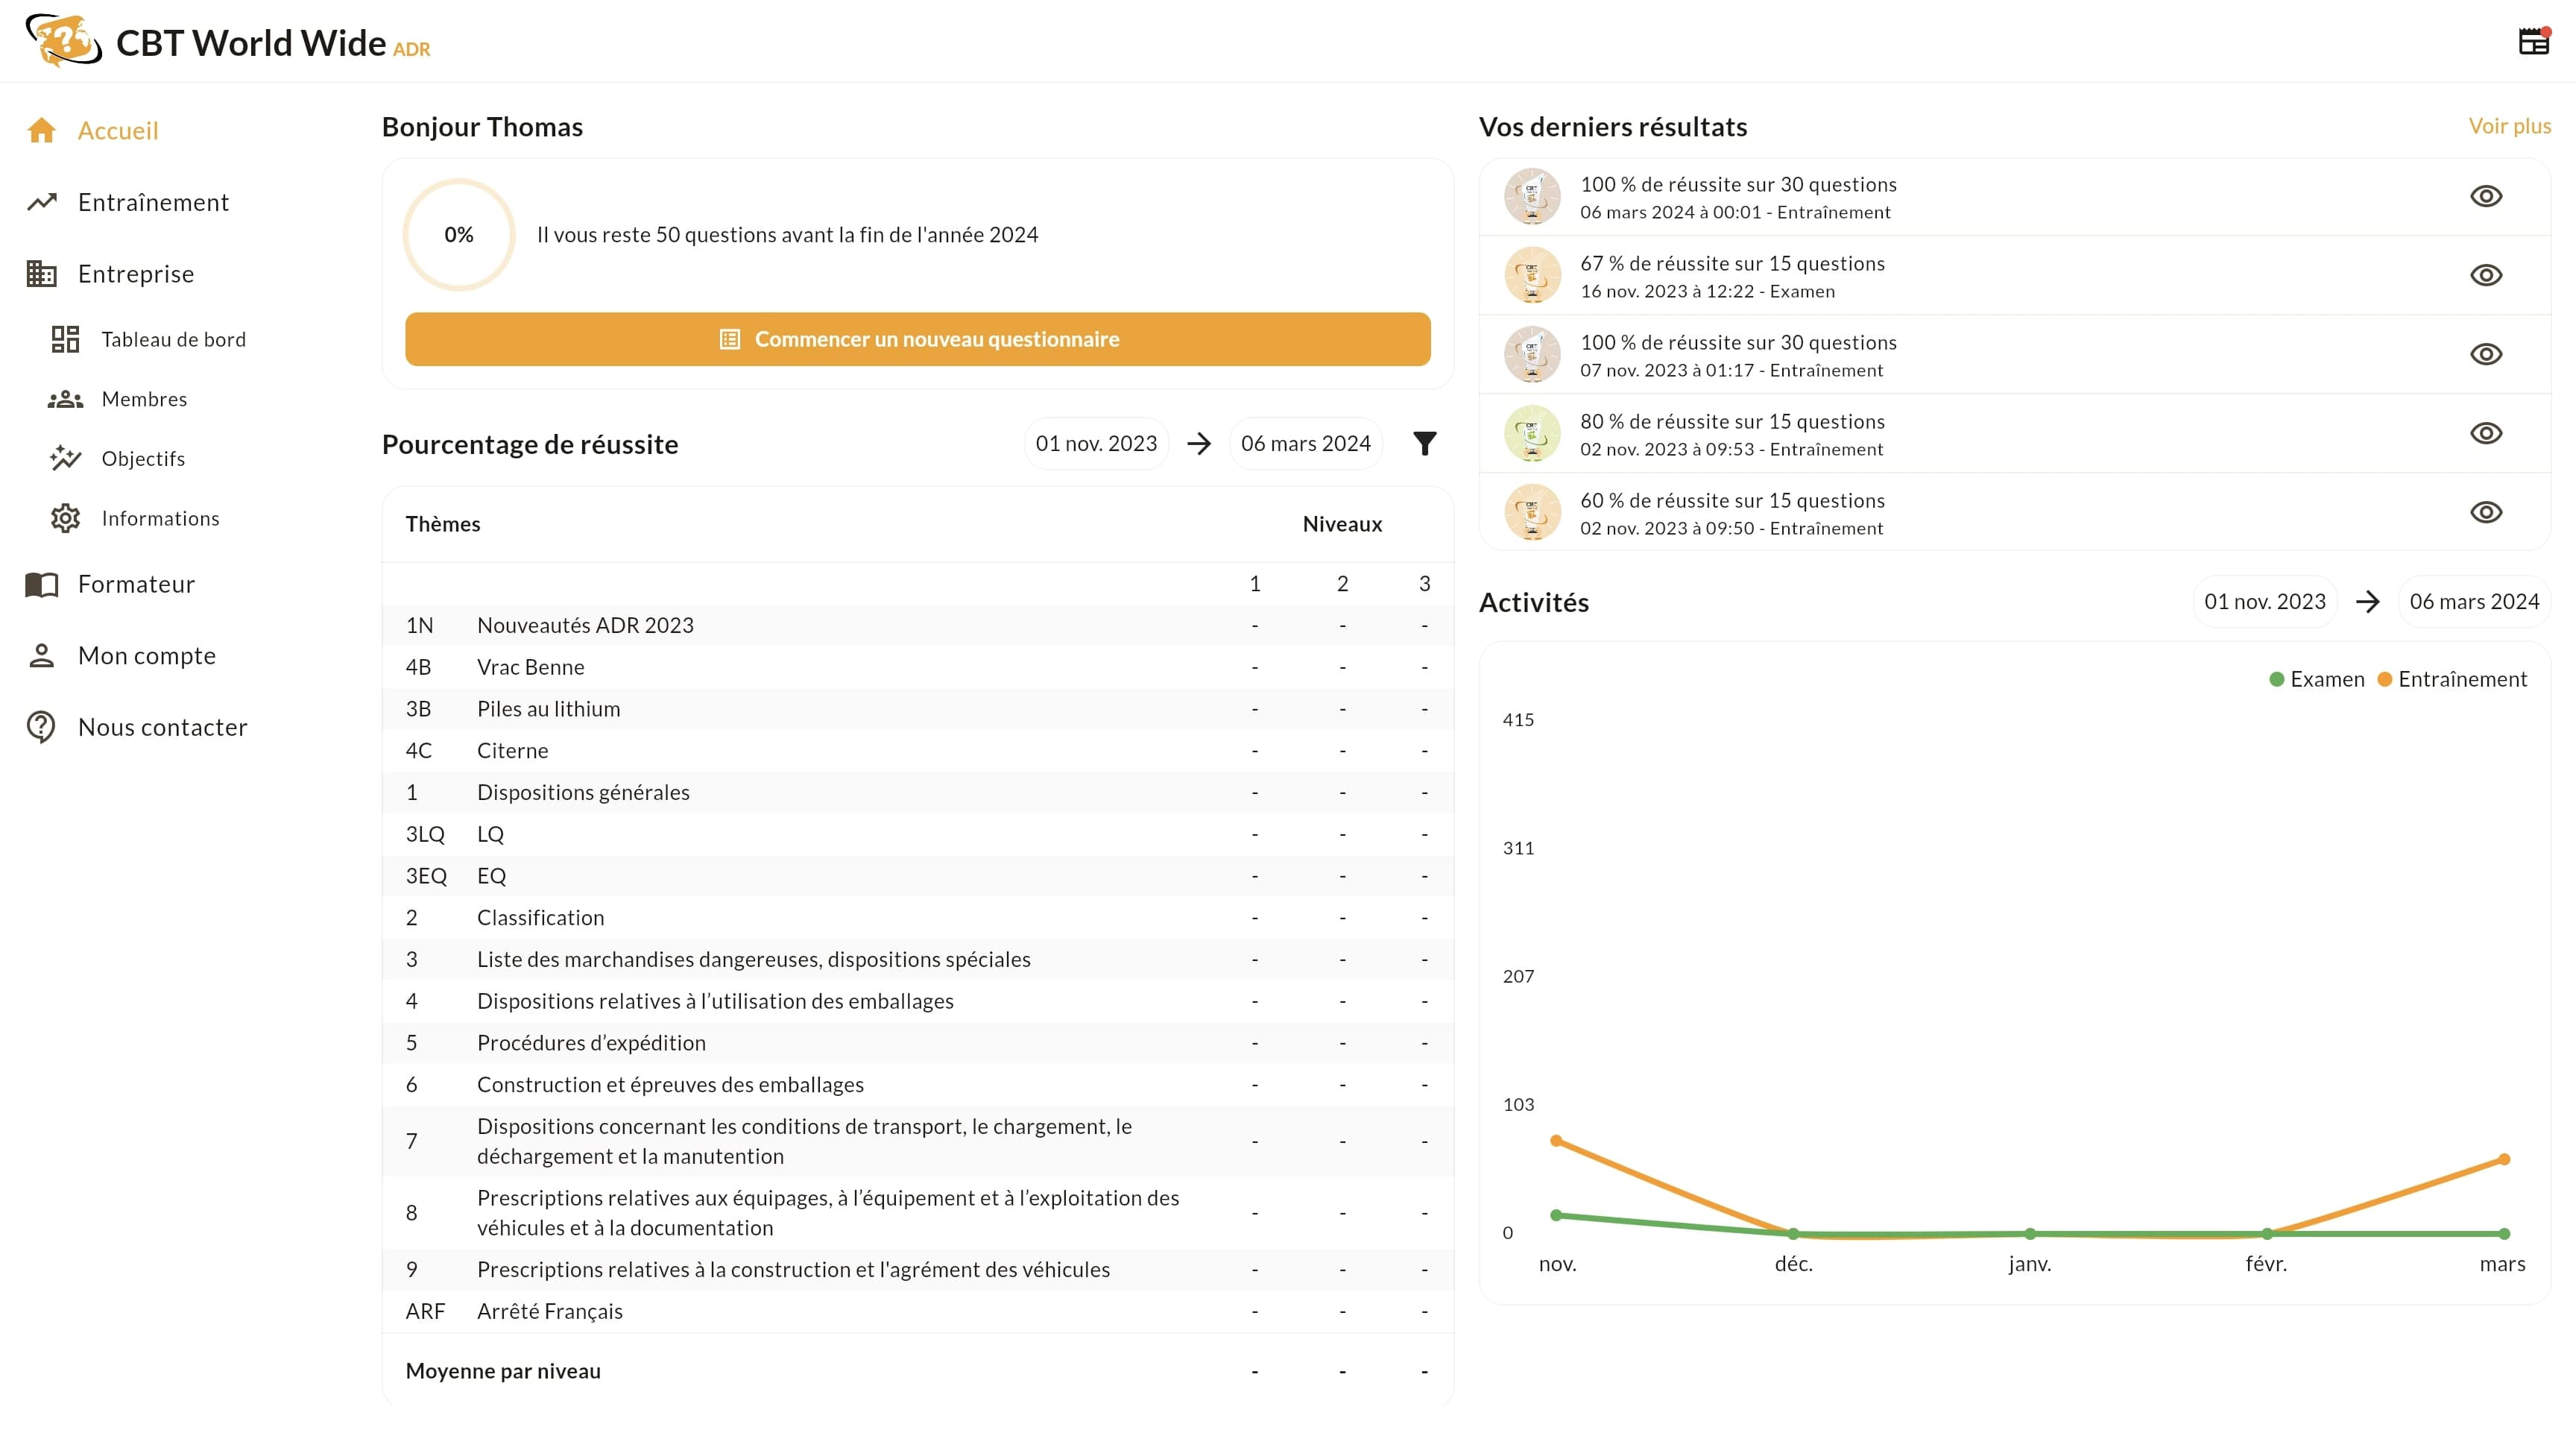Open Tableau de bord dashboard icon
The width and height of the screenshot is (2576, 1430).
tap(66, 339)
